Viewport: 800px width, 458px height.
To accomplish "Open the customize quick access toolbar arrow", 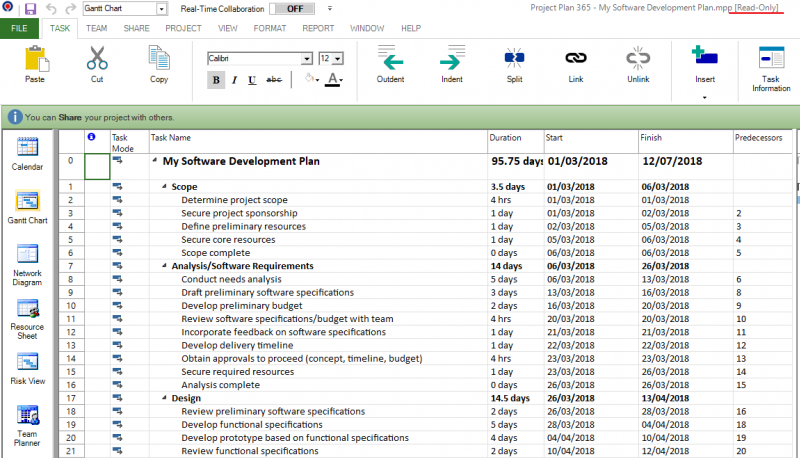I will (x=330, y=9).
